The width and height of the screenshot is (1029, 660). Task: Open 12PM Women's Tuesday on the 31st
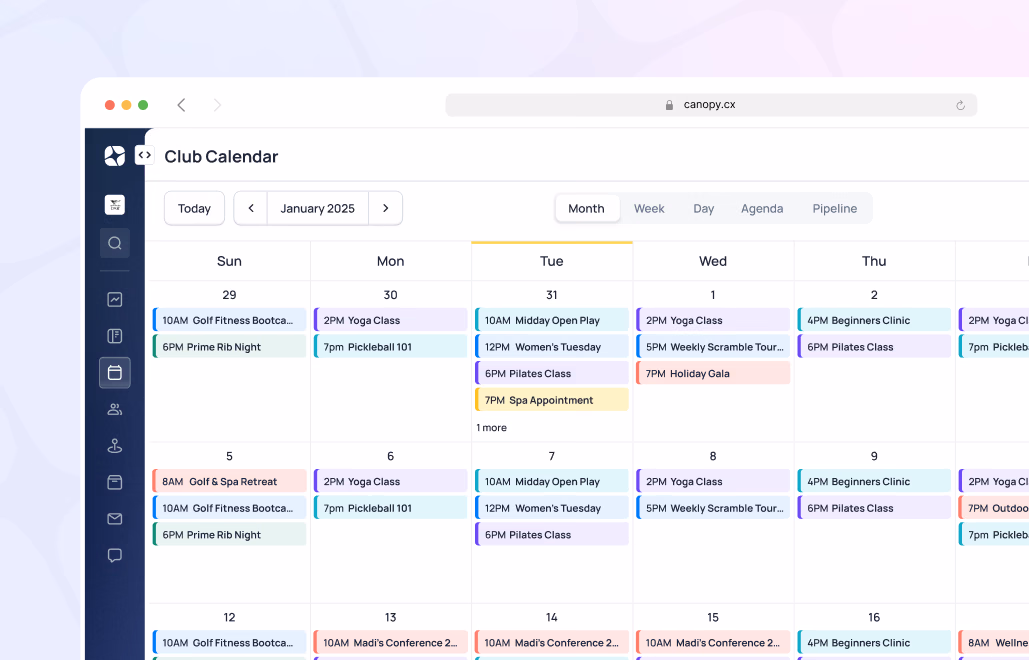(552, 346)
